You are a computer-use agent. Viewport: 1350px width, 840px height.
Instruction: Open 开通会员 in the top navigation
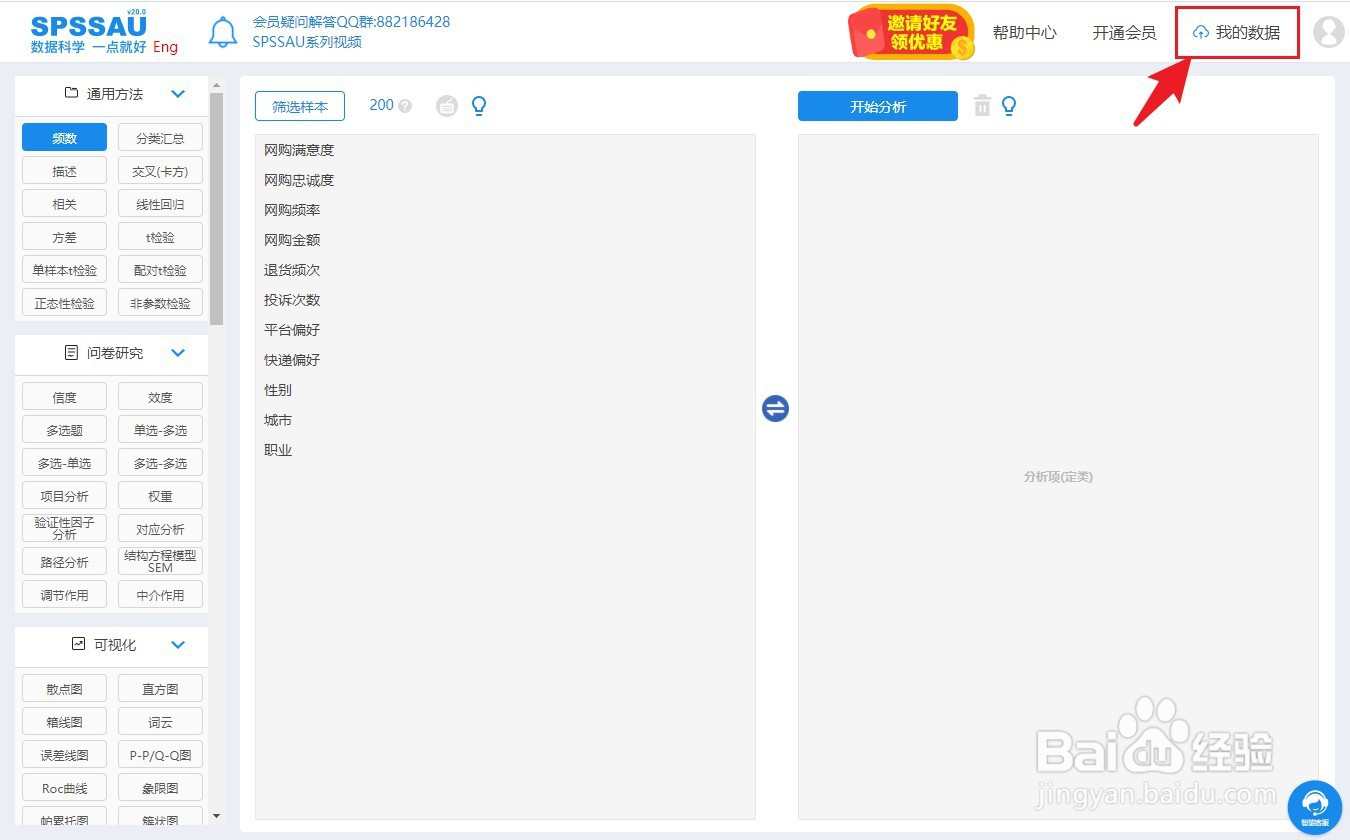(1124, 33)
